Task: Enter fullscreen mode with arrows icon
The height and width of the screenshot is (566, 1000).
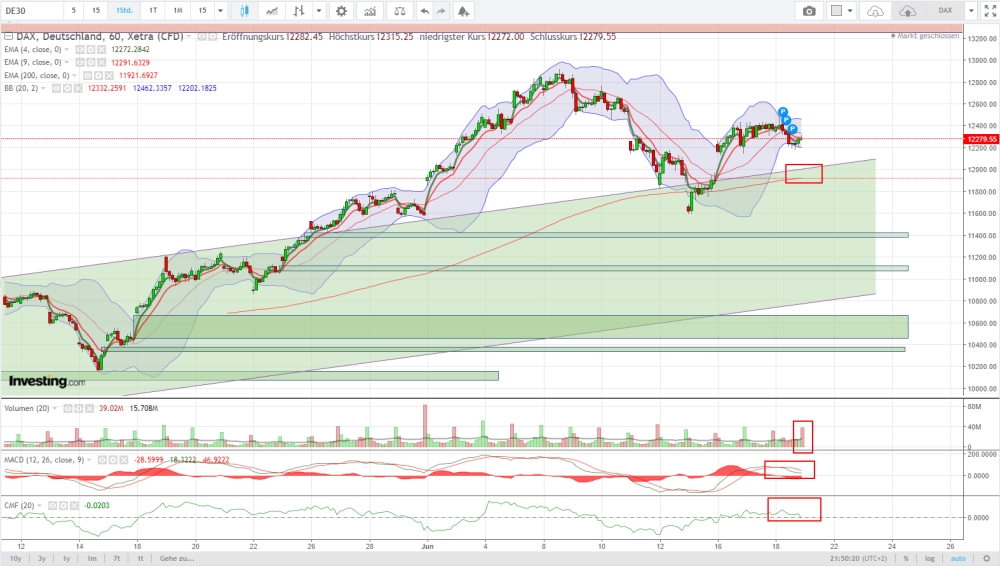Action: tap(990, 11)
